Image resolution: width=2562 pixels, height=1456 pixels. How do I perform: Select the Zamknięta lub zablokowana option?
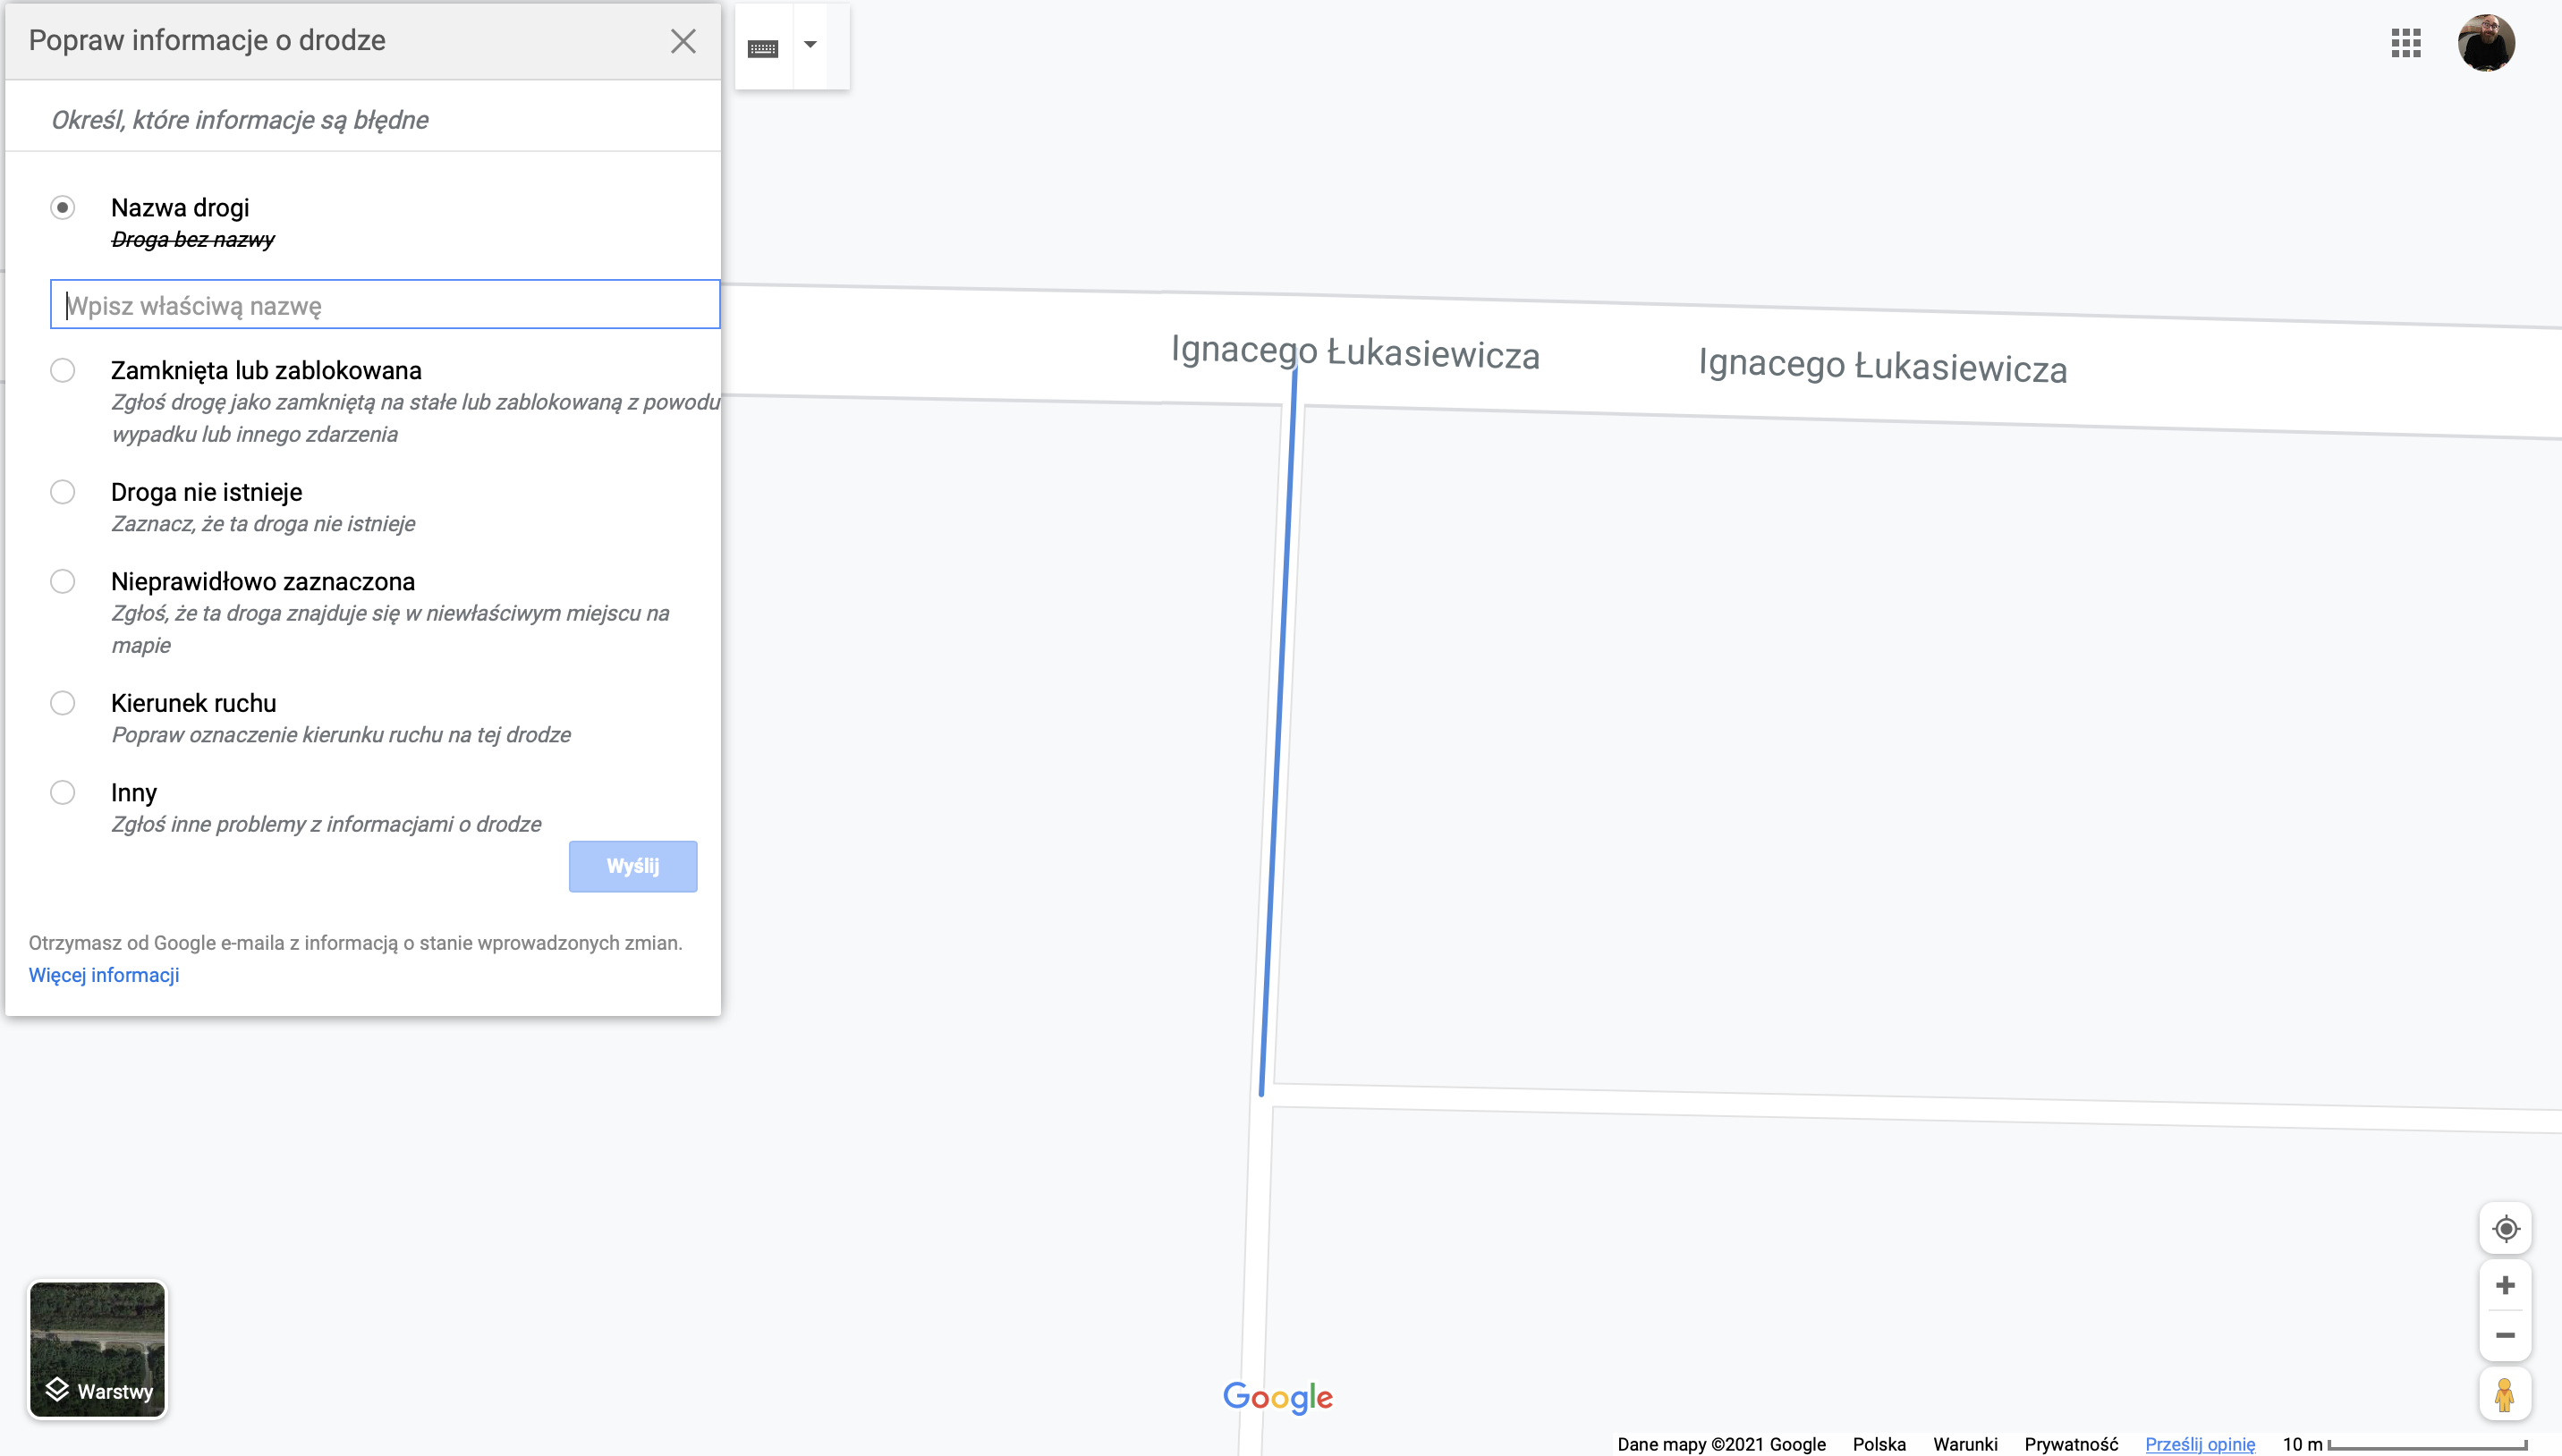[x=63, y=370]
